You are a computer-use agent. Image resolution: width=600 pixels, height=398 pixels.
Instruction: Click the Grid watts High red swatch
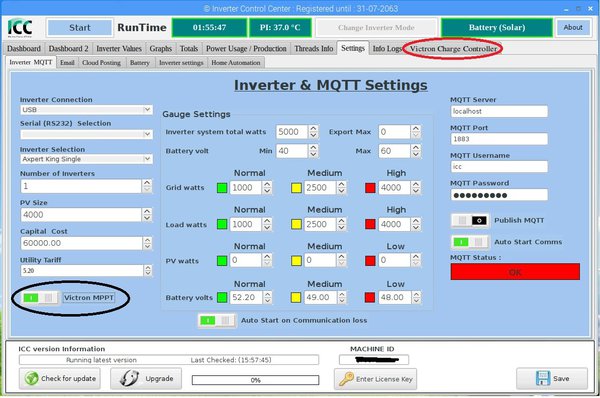(x=370, y=188)
